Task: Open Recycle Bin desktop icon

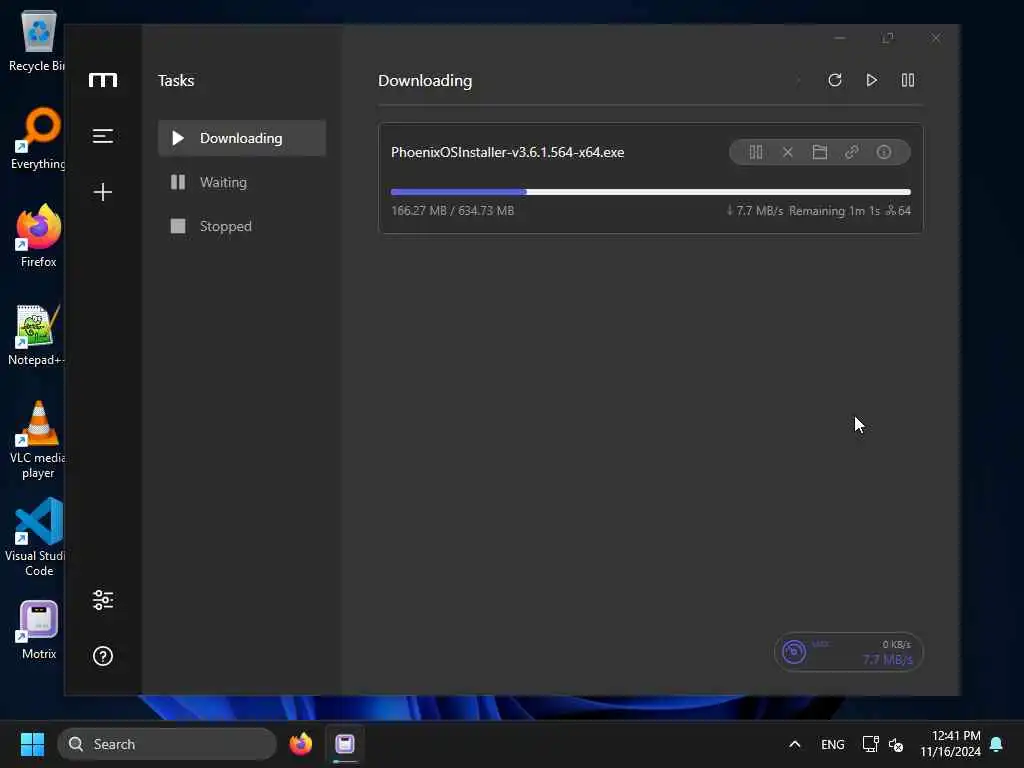Action: (37, 40)
